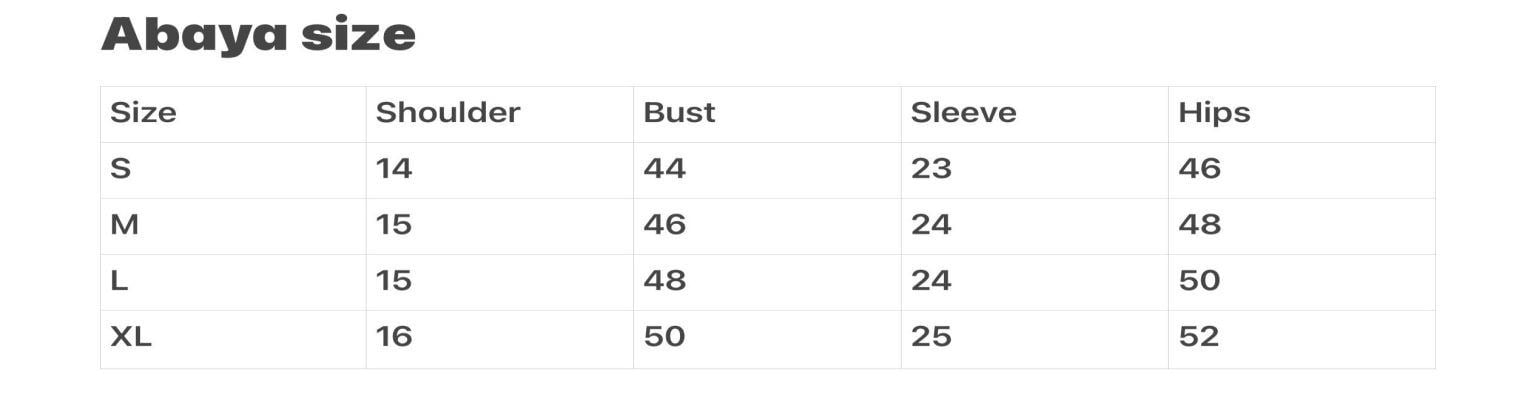Click bust value 46 in M row

[664, 225]
